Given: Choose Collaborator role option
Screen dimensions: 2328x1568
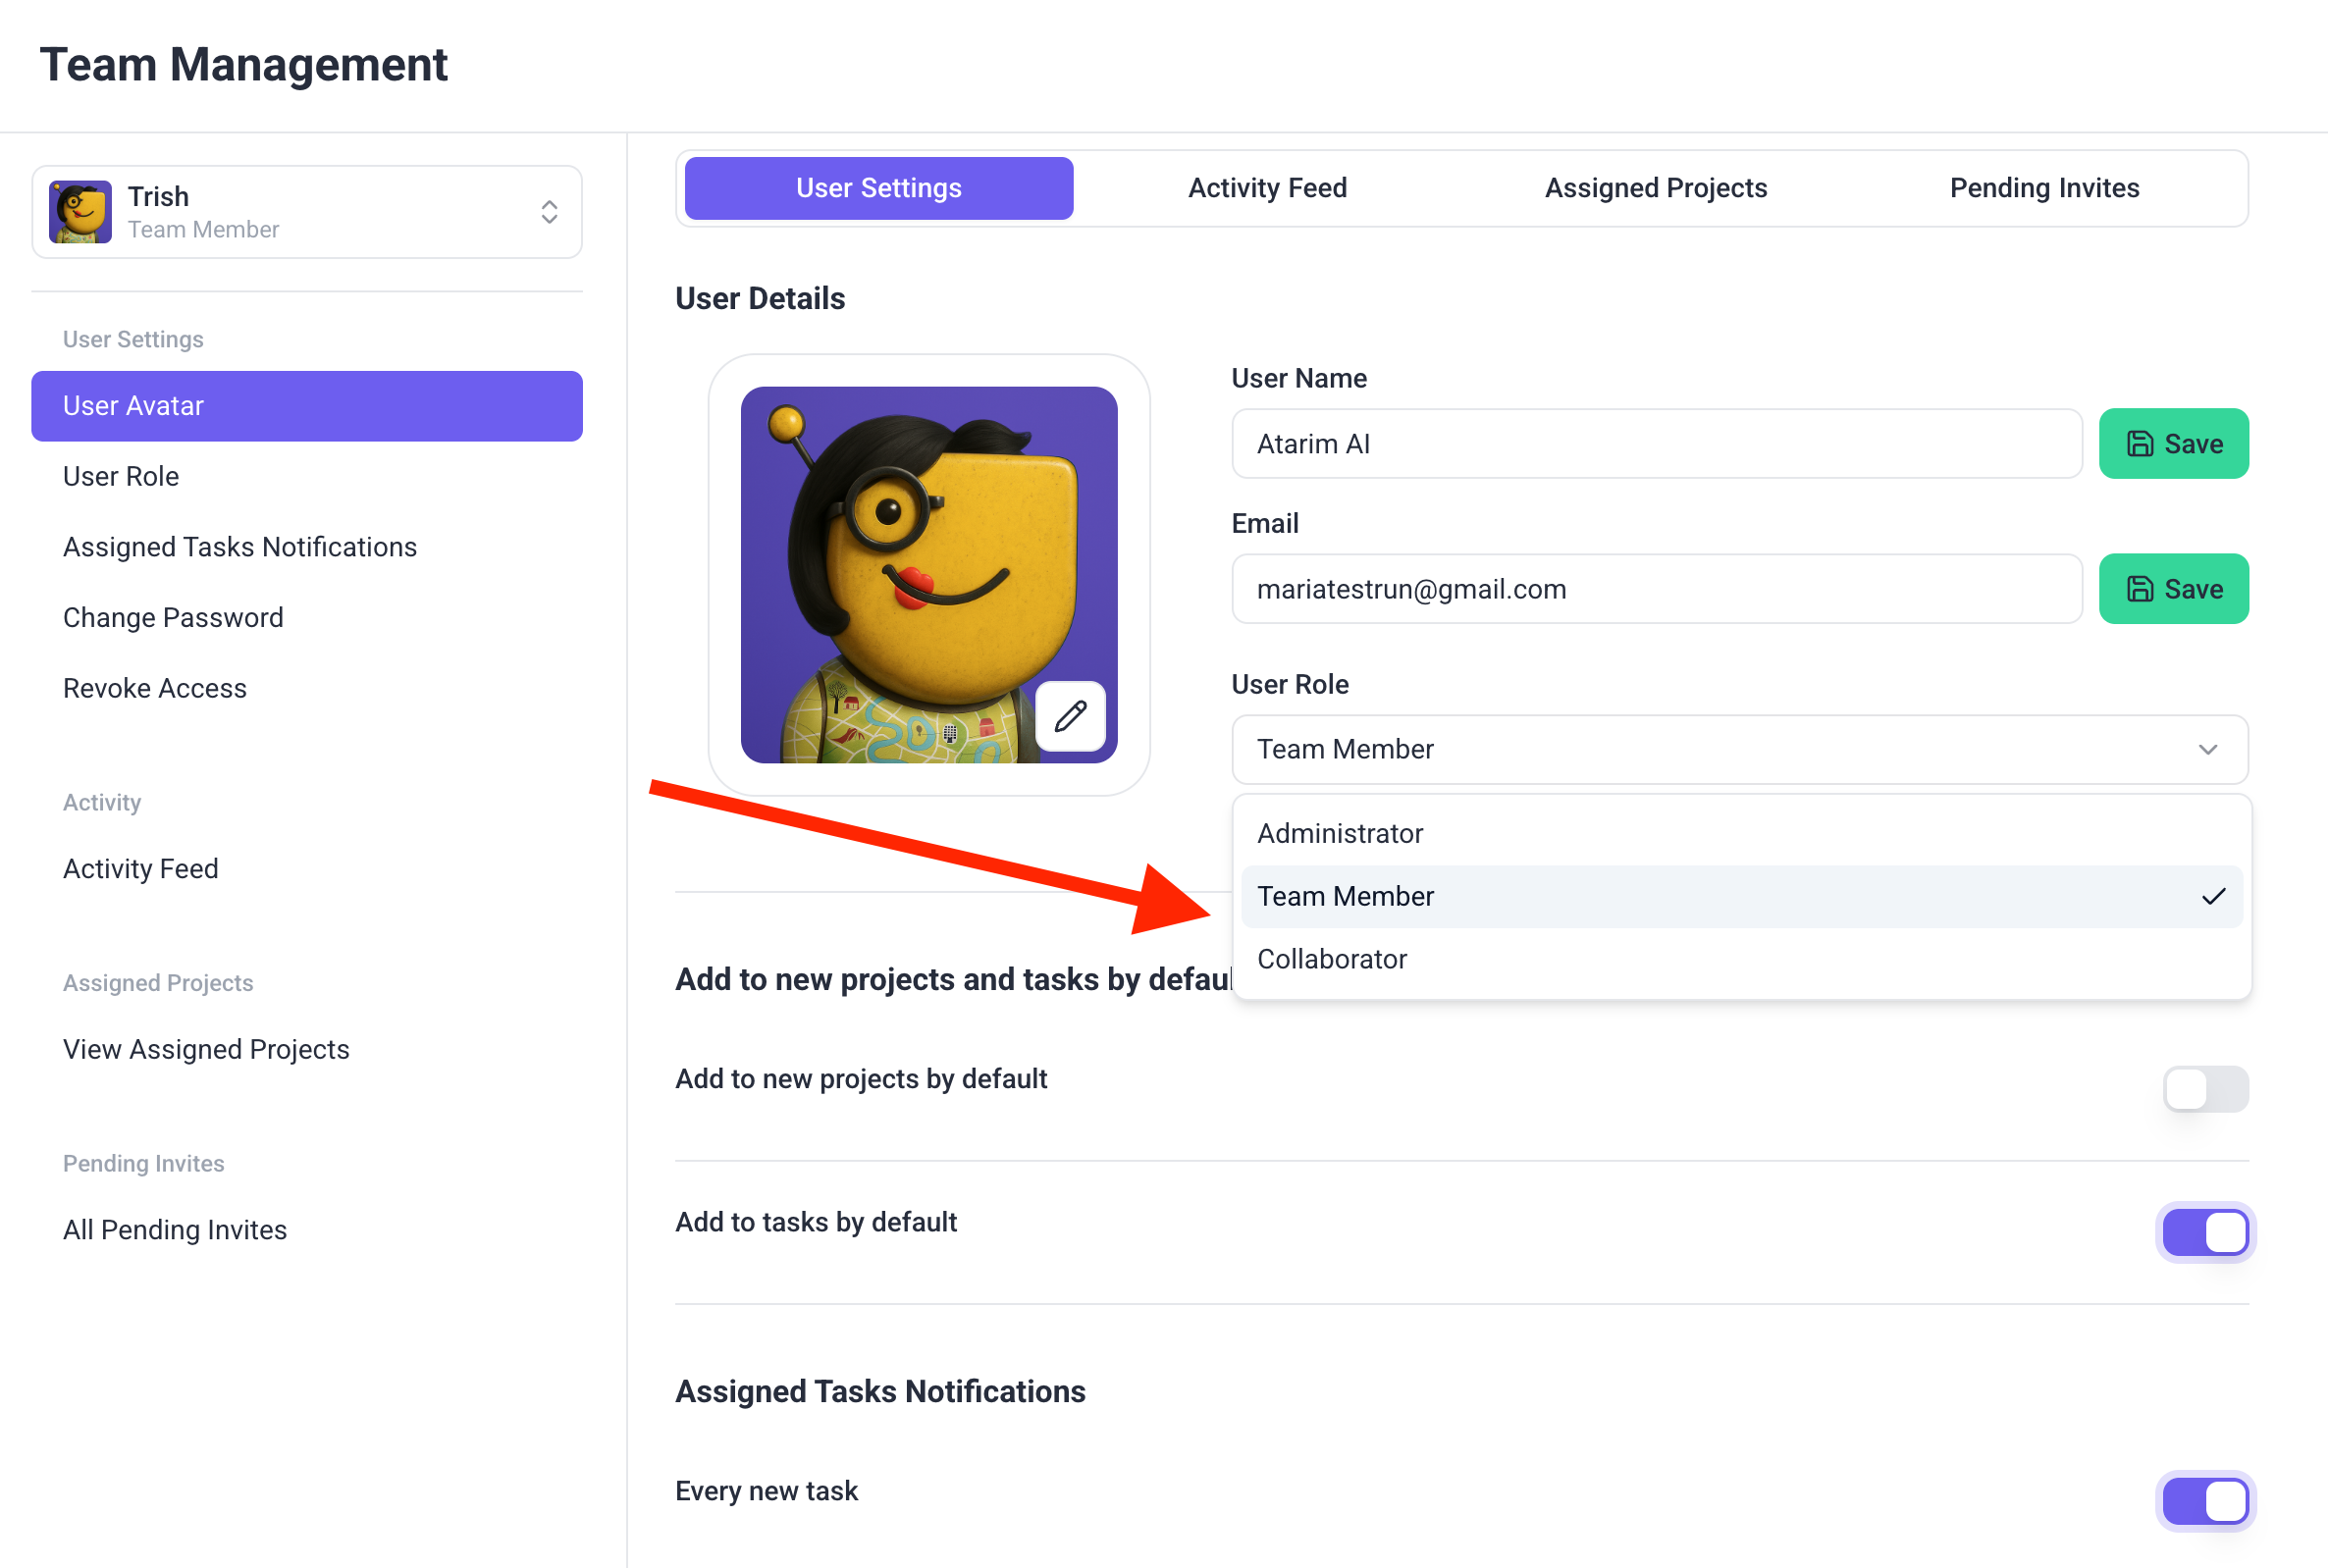Looking at the screenshot, I should click(1332, 959).
